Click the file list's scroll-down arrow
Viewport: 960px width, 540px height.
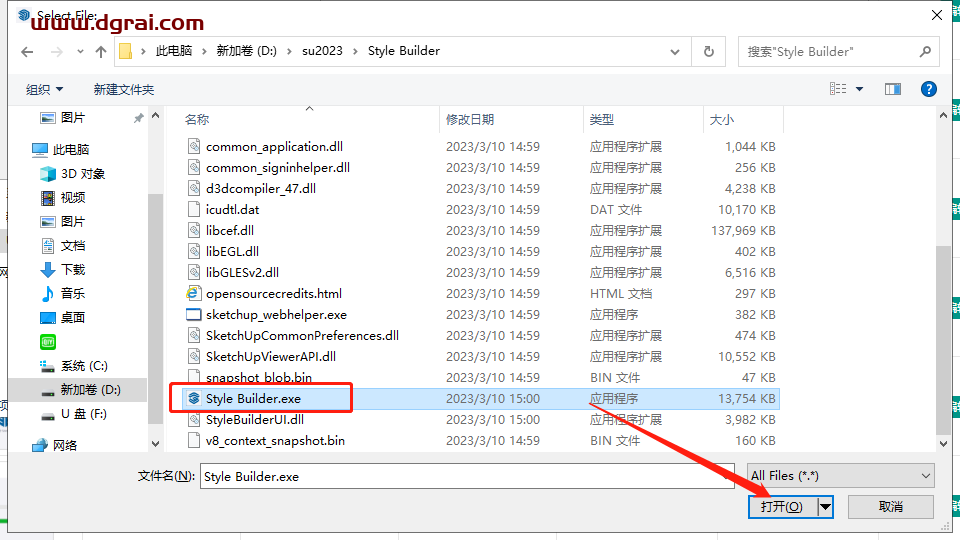[x=943, y=444]
